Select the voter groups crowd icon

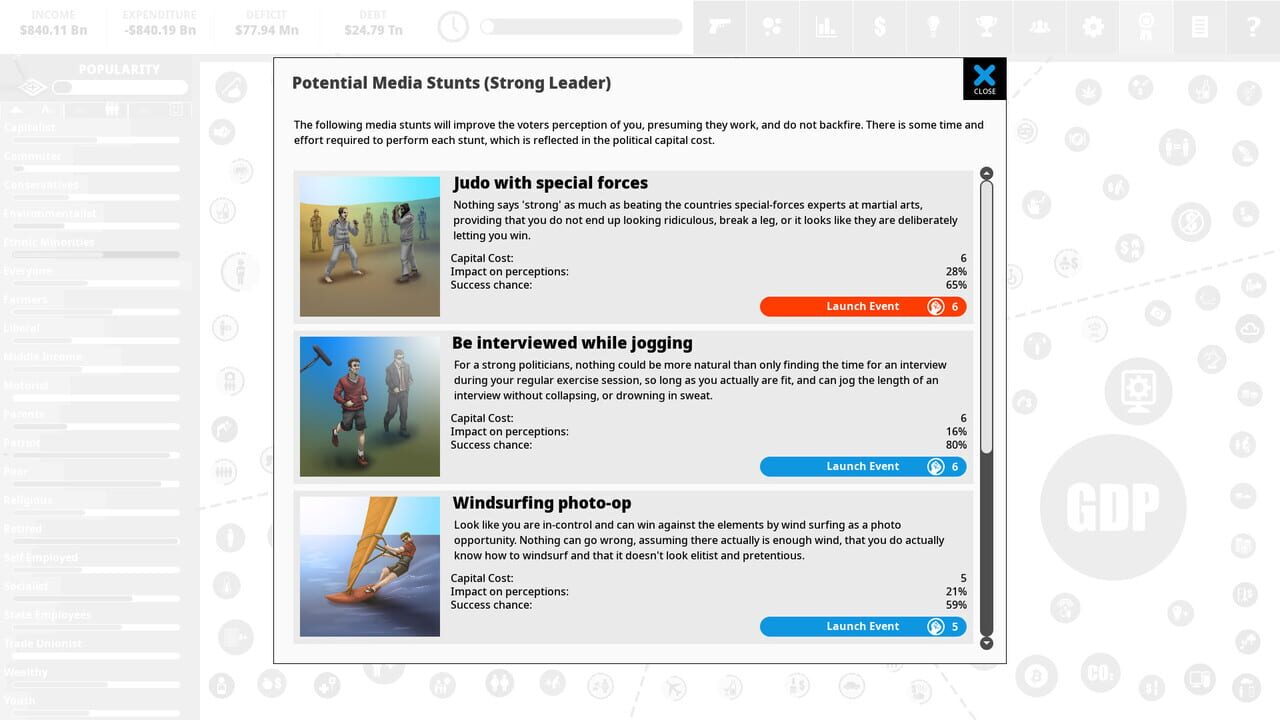tap(1040, 27)
